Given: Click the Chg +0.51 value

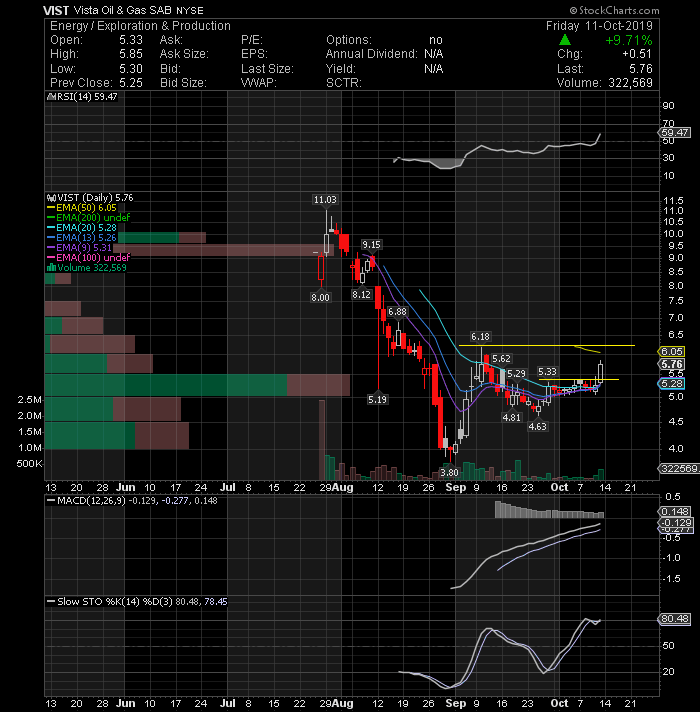Looking at the screenshot, I should (x=637, y=54).
